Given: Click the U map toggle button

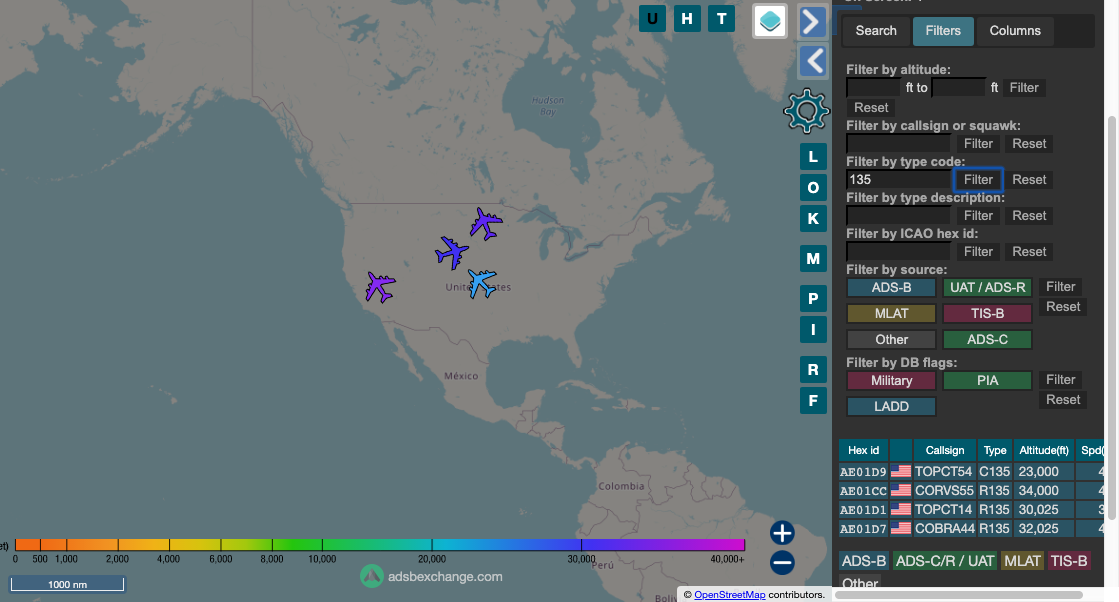Looking at the screenshot, I should (652, 19).
